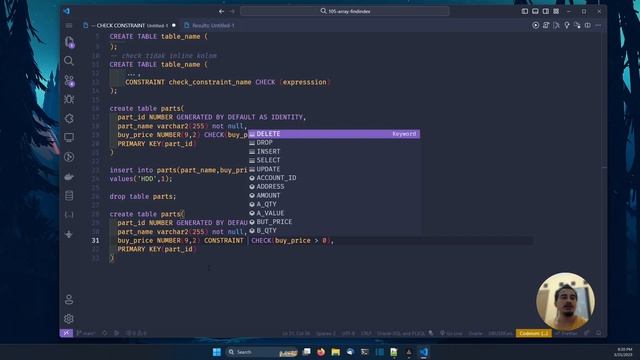Click the remote window indicator in status bar

pyautogui.click(x=66, y=333)
